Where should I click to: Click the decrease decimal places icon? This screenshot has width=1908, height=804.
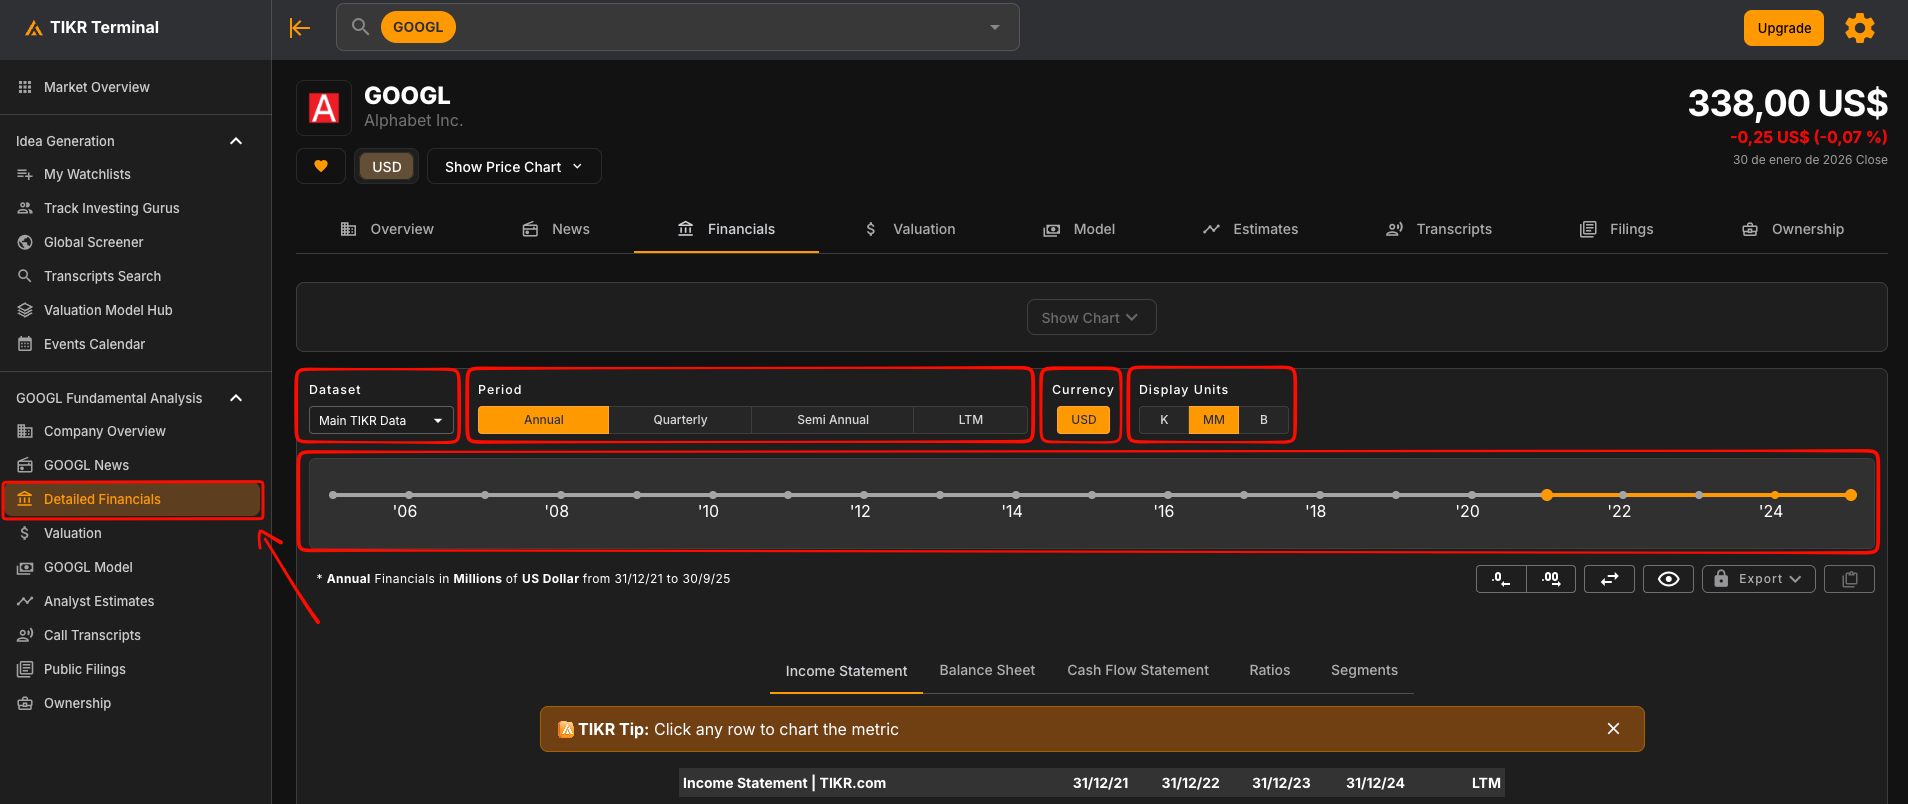pyautogui.click(x=1501, y=579)
